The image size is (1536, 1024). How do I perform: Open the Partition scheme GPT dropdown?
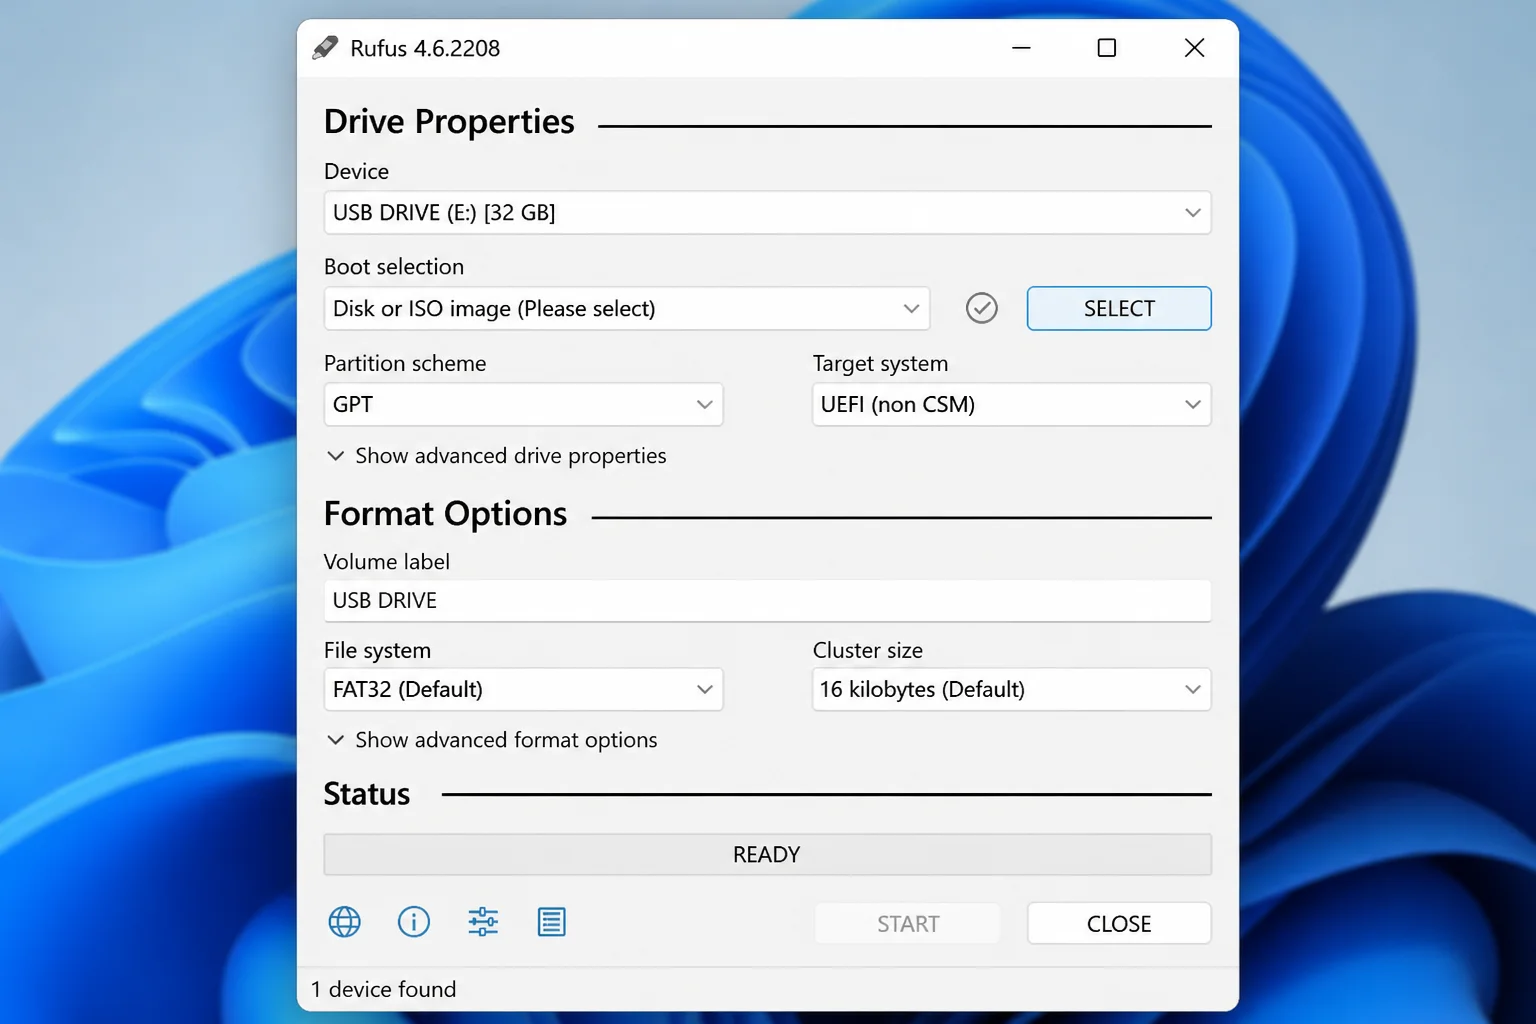click(x=523, y=405)
